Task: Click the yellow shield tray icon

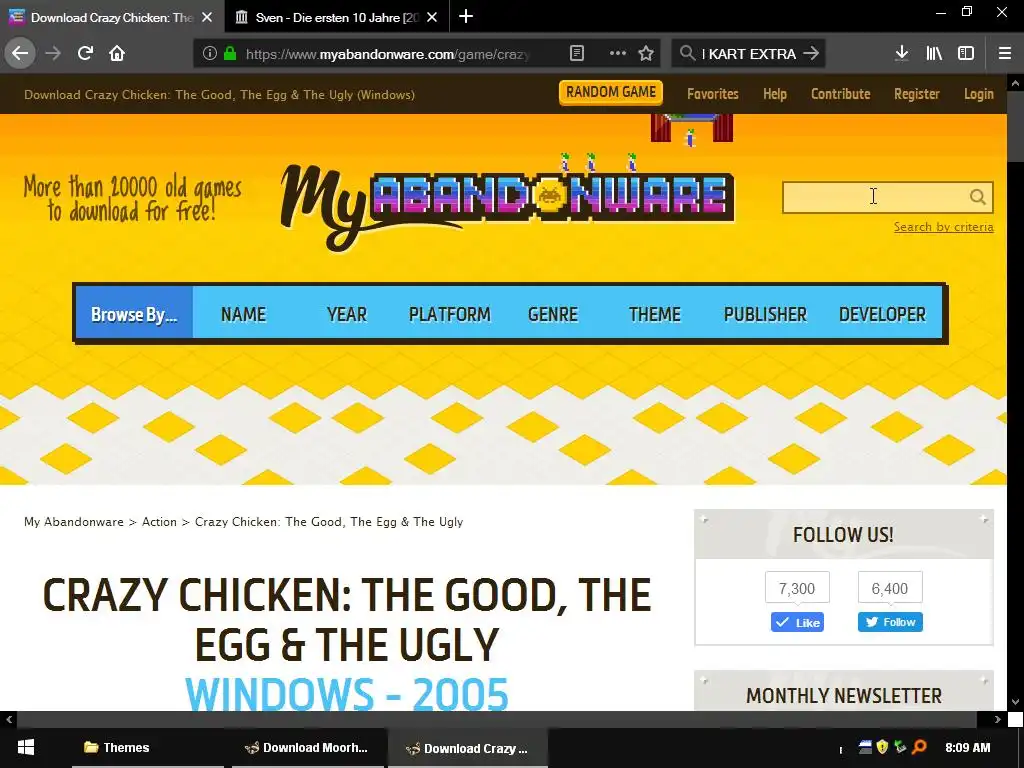Action: click(882, 747)
